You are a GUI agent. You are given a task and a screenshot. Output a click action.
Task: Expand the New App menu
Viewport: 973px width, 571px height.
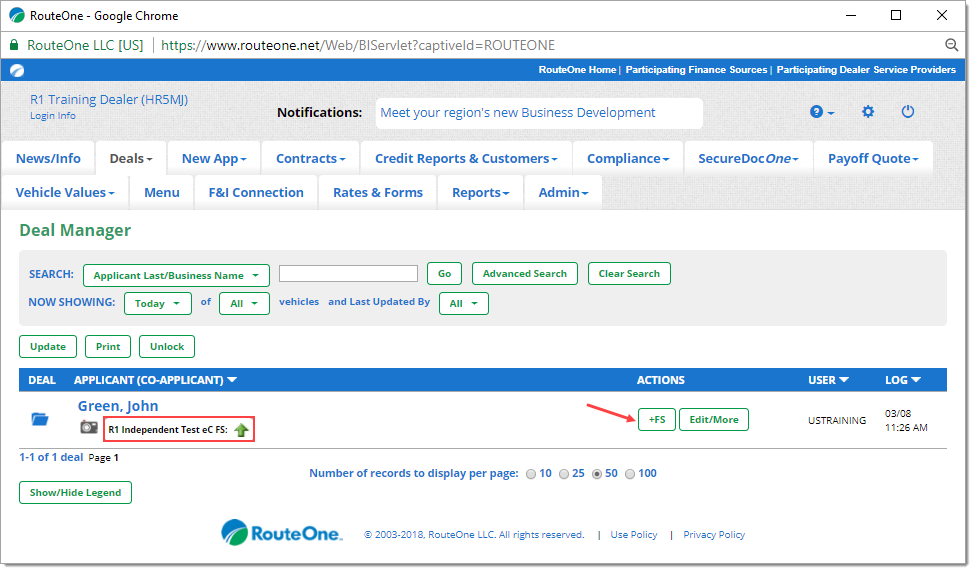(x=213, y=158)
